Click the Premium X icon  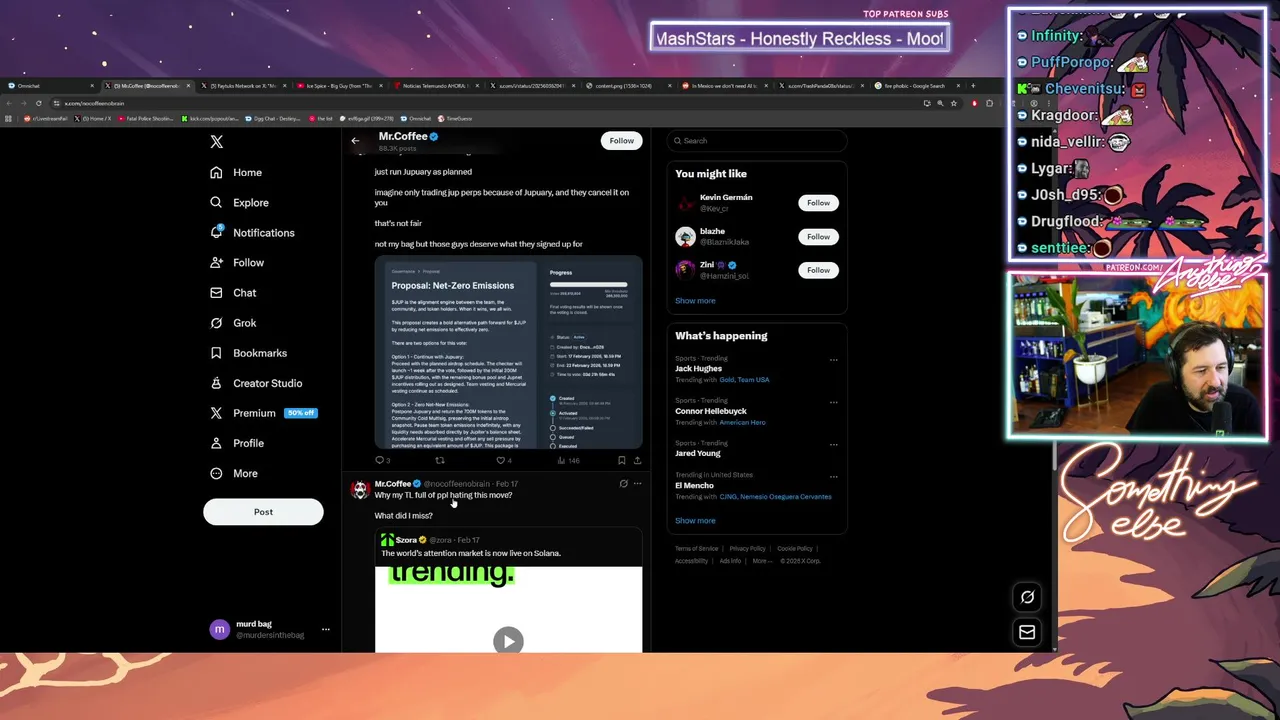click(216, 413)
